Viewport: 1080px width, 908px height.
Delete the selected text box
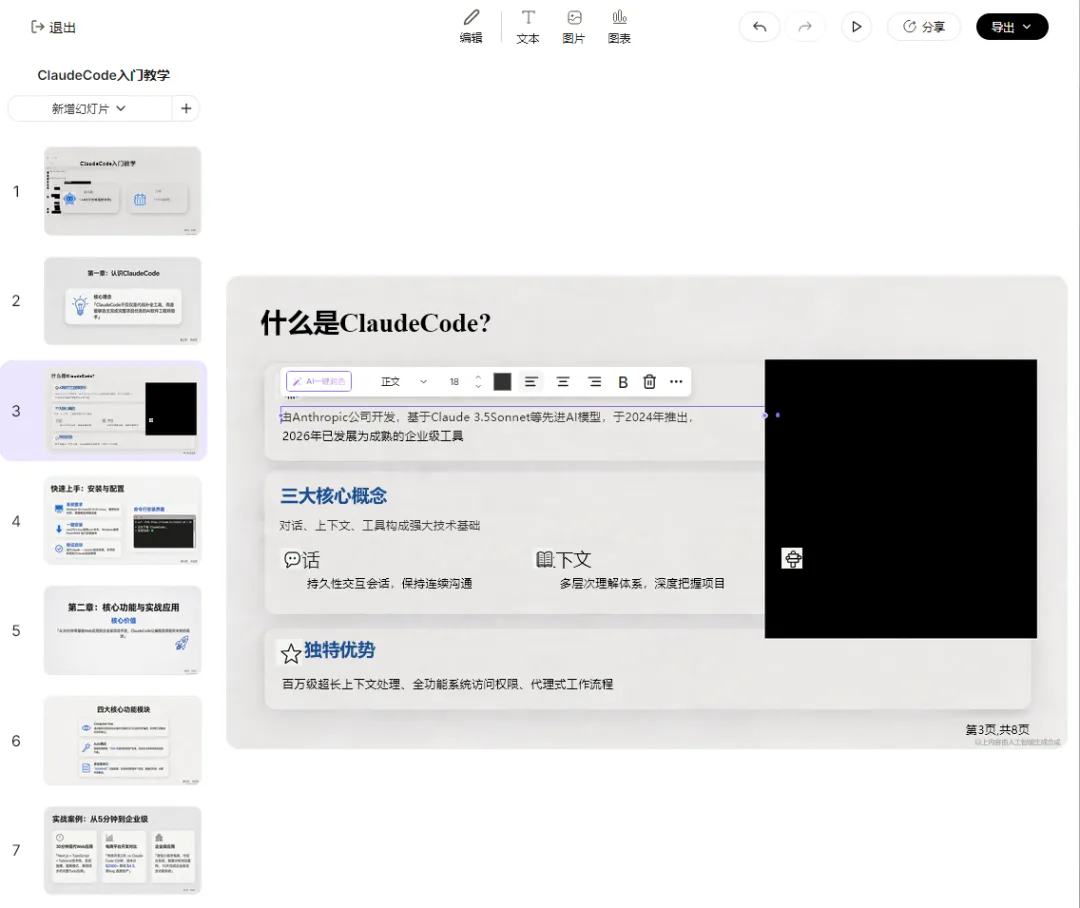click(x=650, y=382)
